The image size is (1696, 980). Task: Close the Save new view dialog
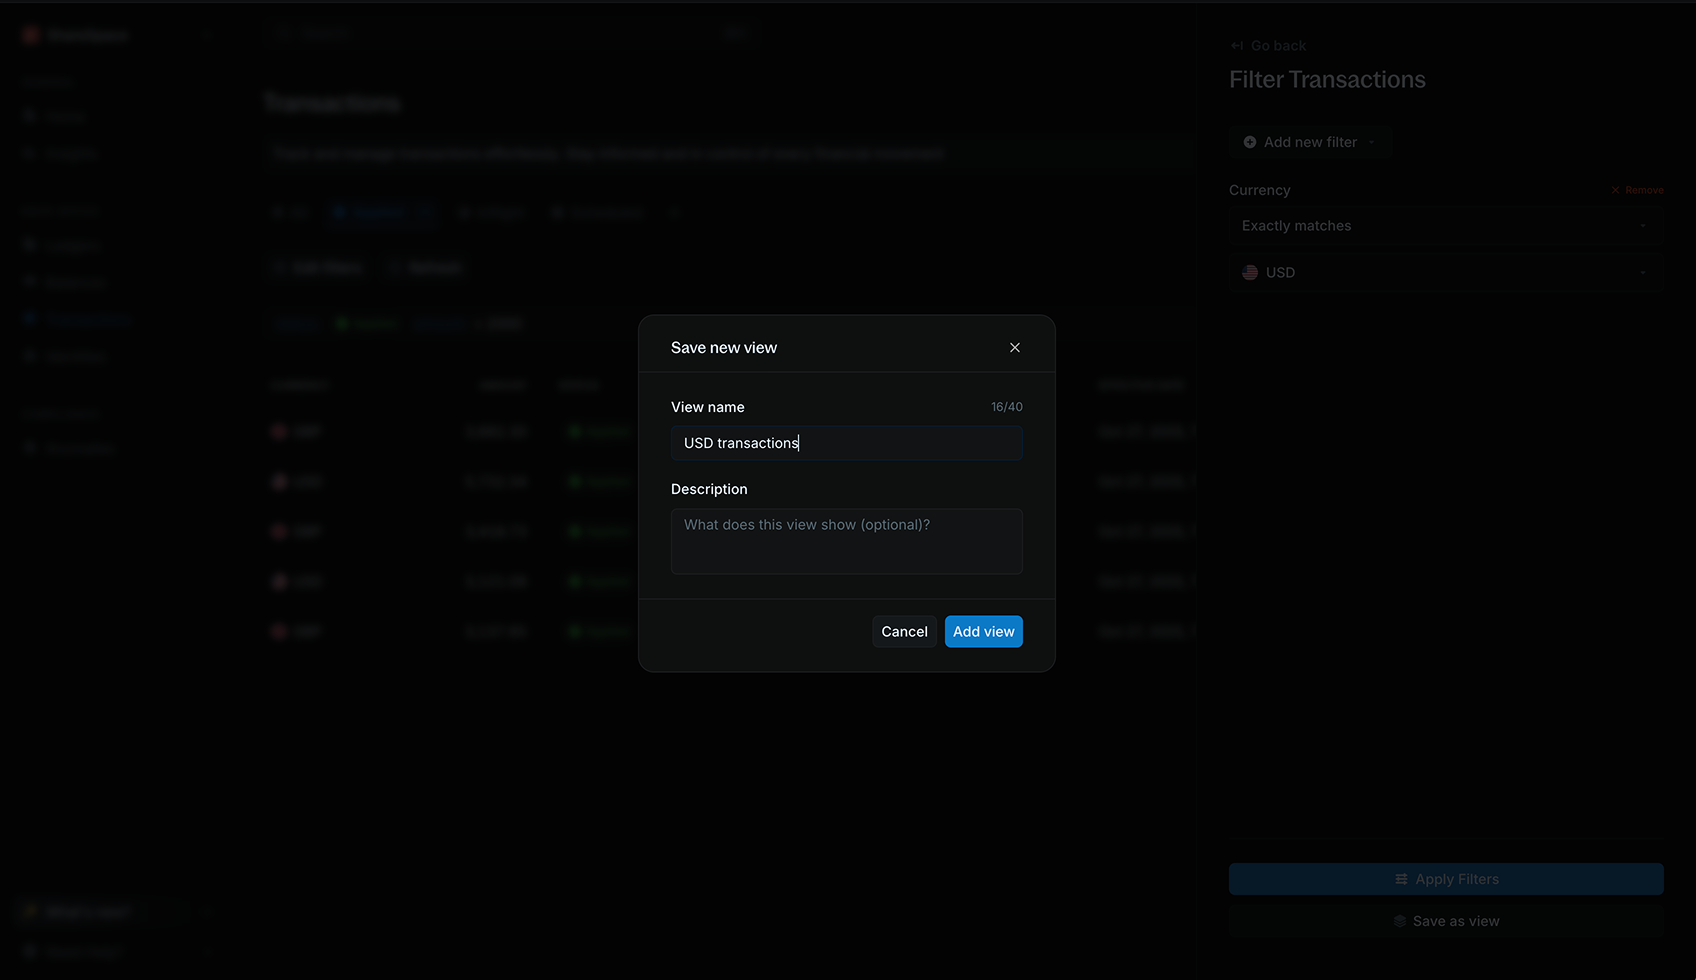[x=1014, y=347]
